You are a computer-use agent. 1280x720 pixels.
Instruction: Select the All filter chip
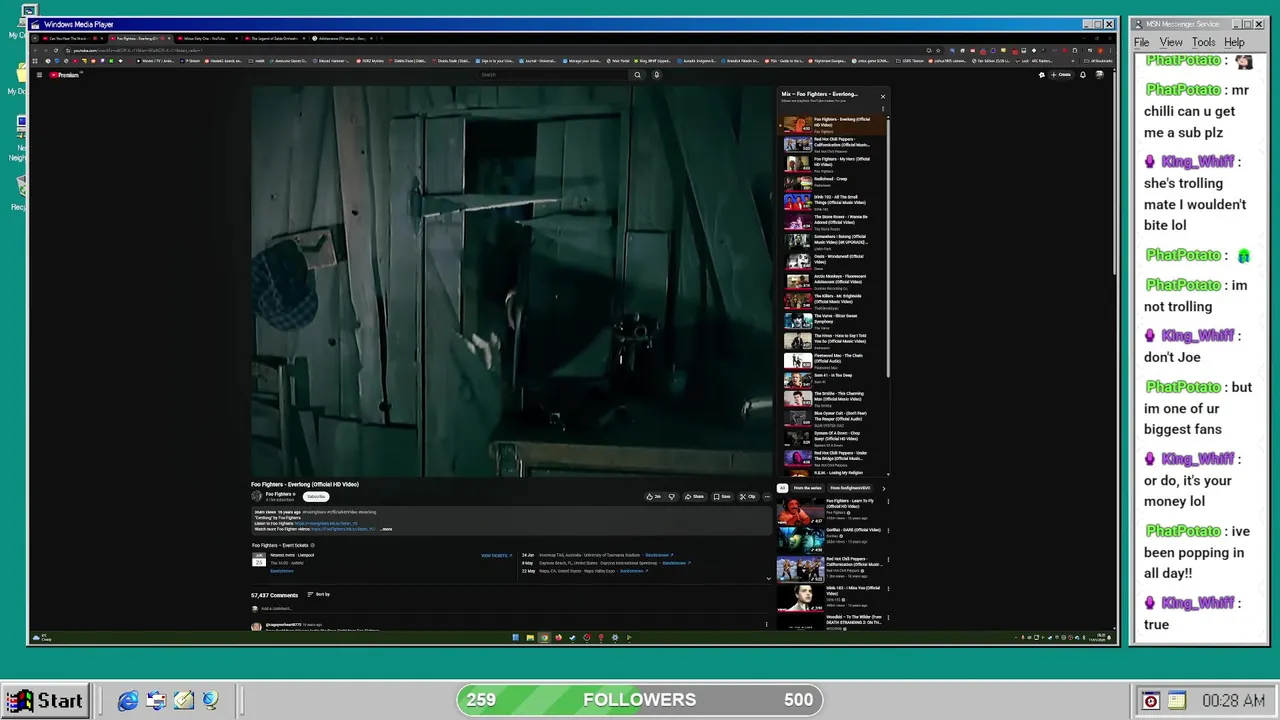point(783,488)
